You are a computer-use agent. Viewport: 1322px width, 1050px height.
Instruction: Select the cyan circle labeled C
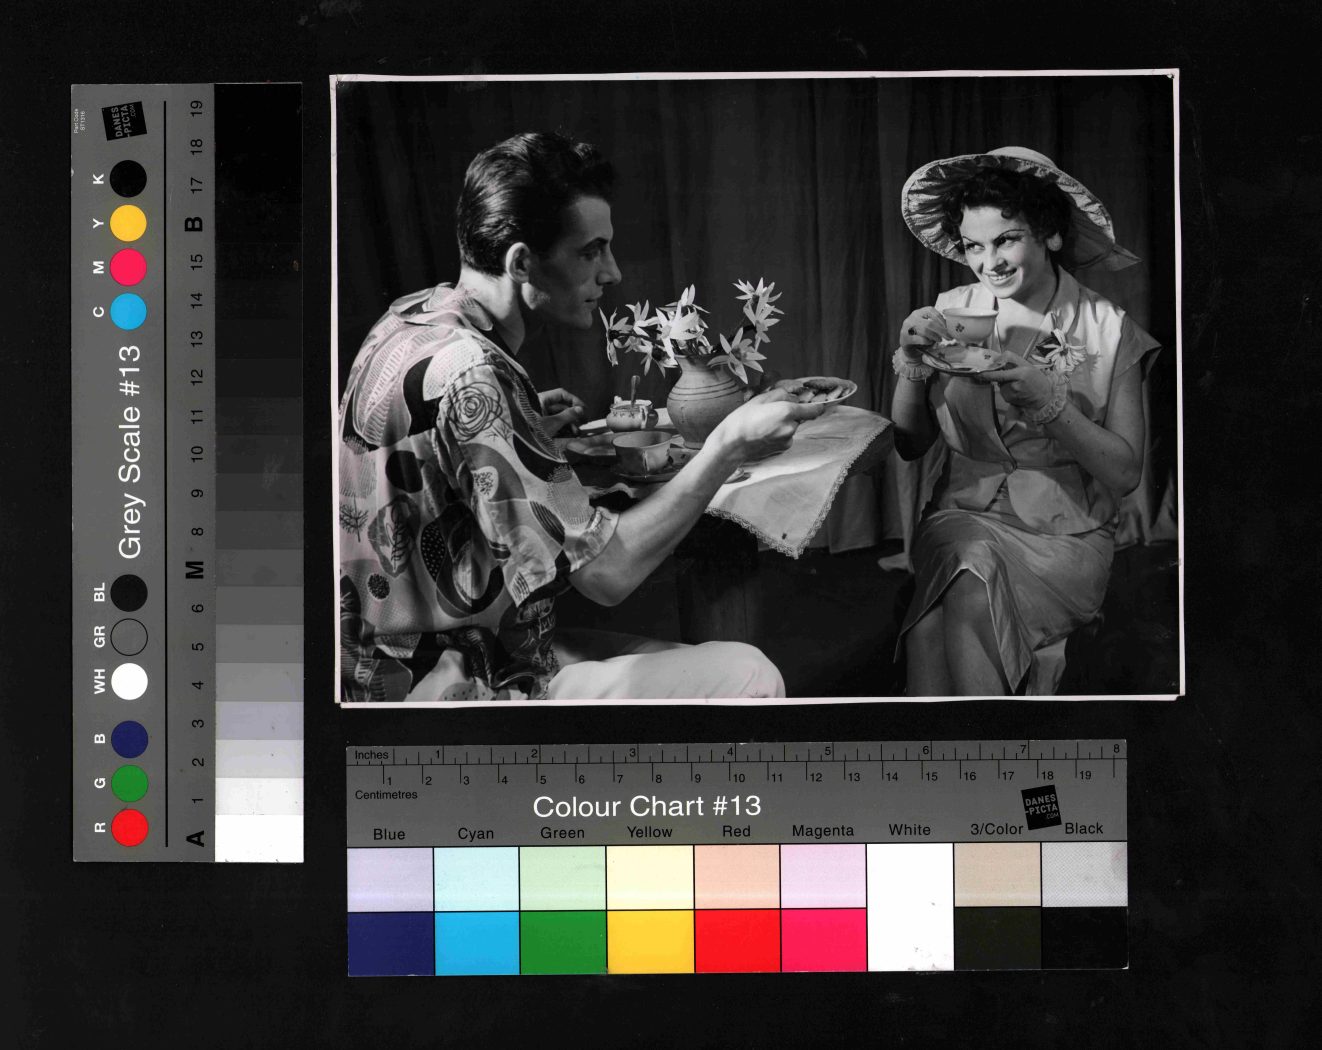tap(128, 311)
